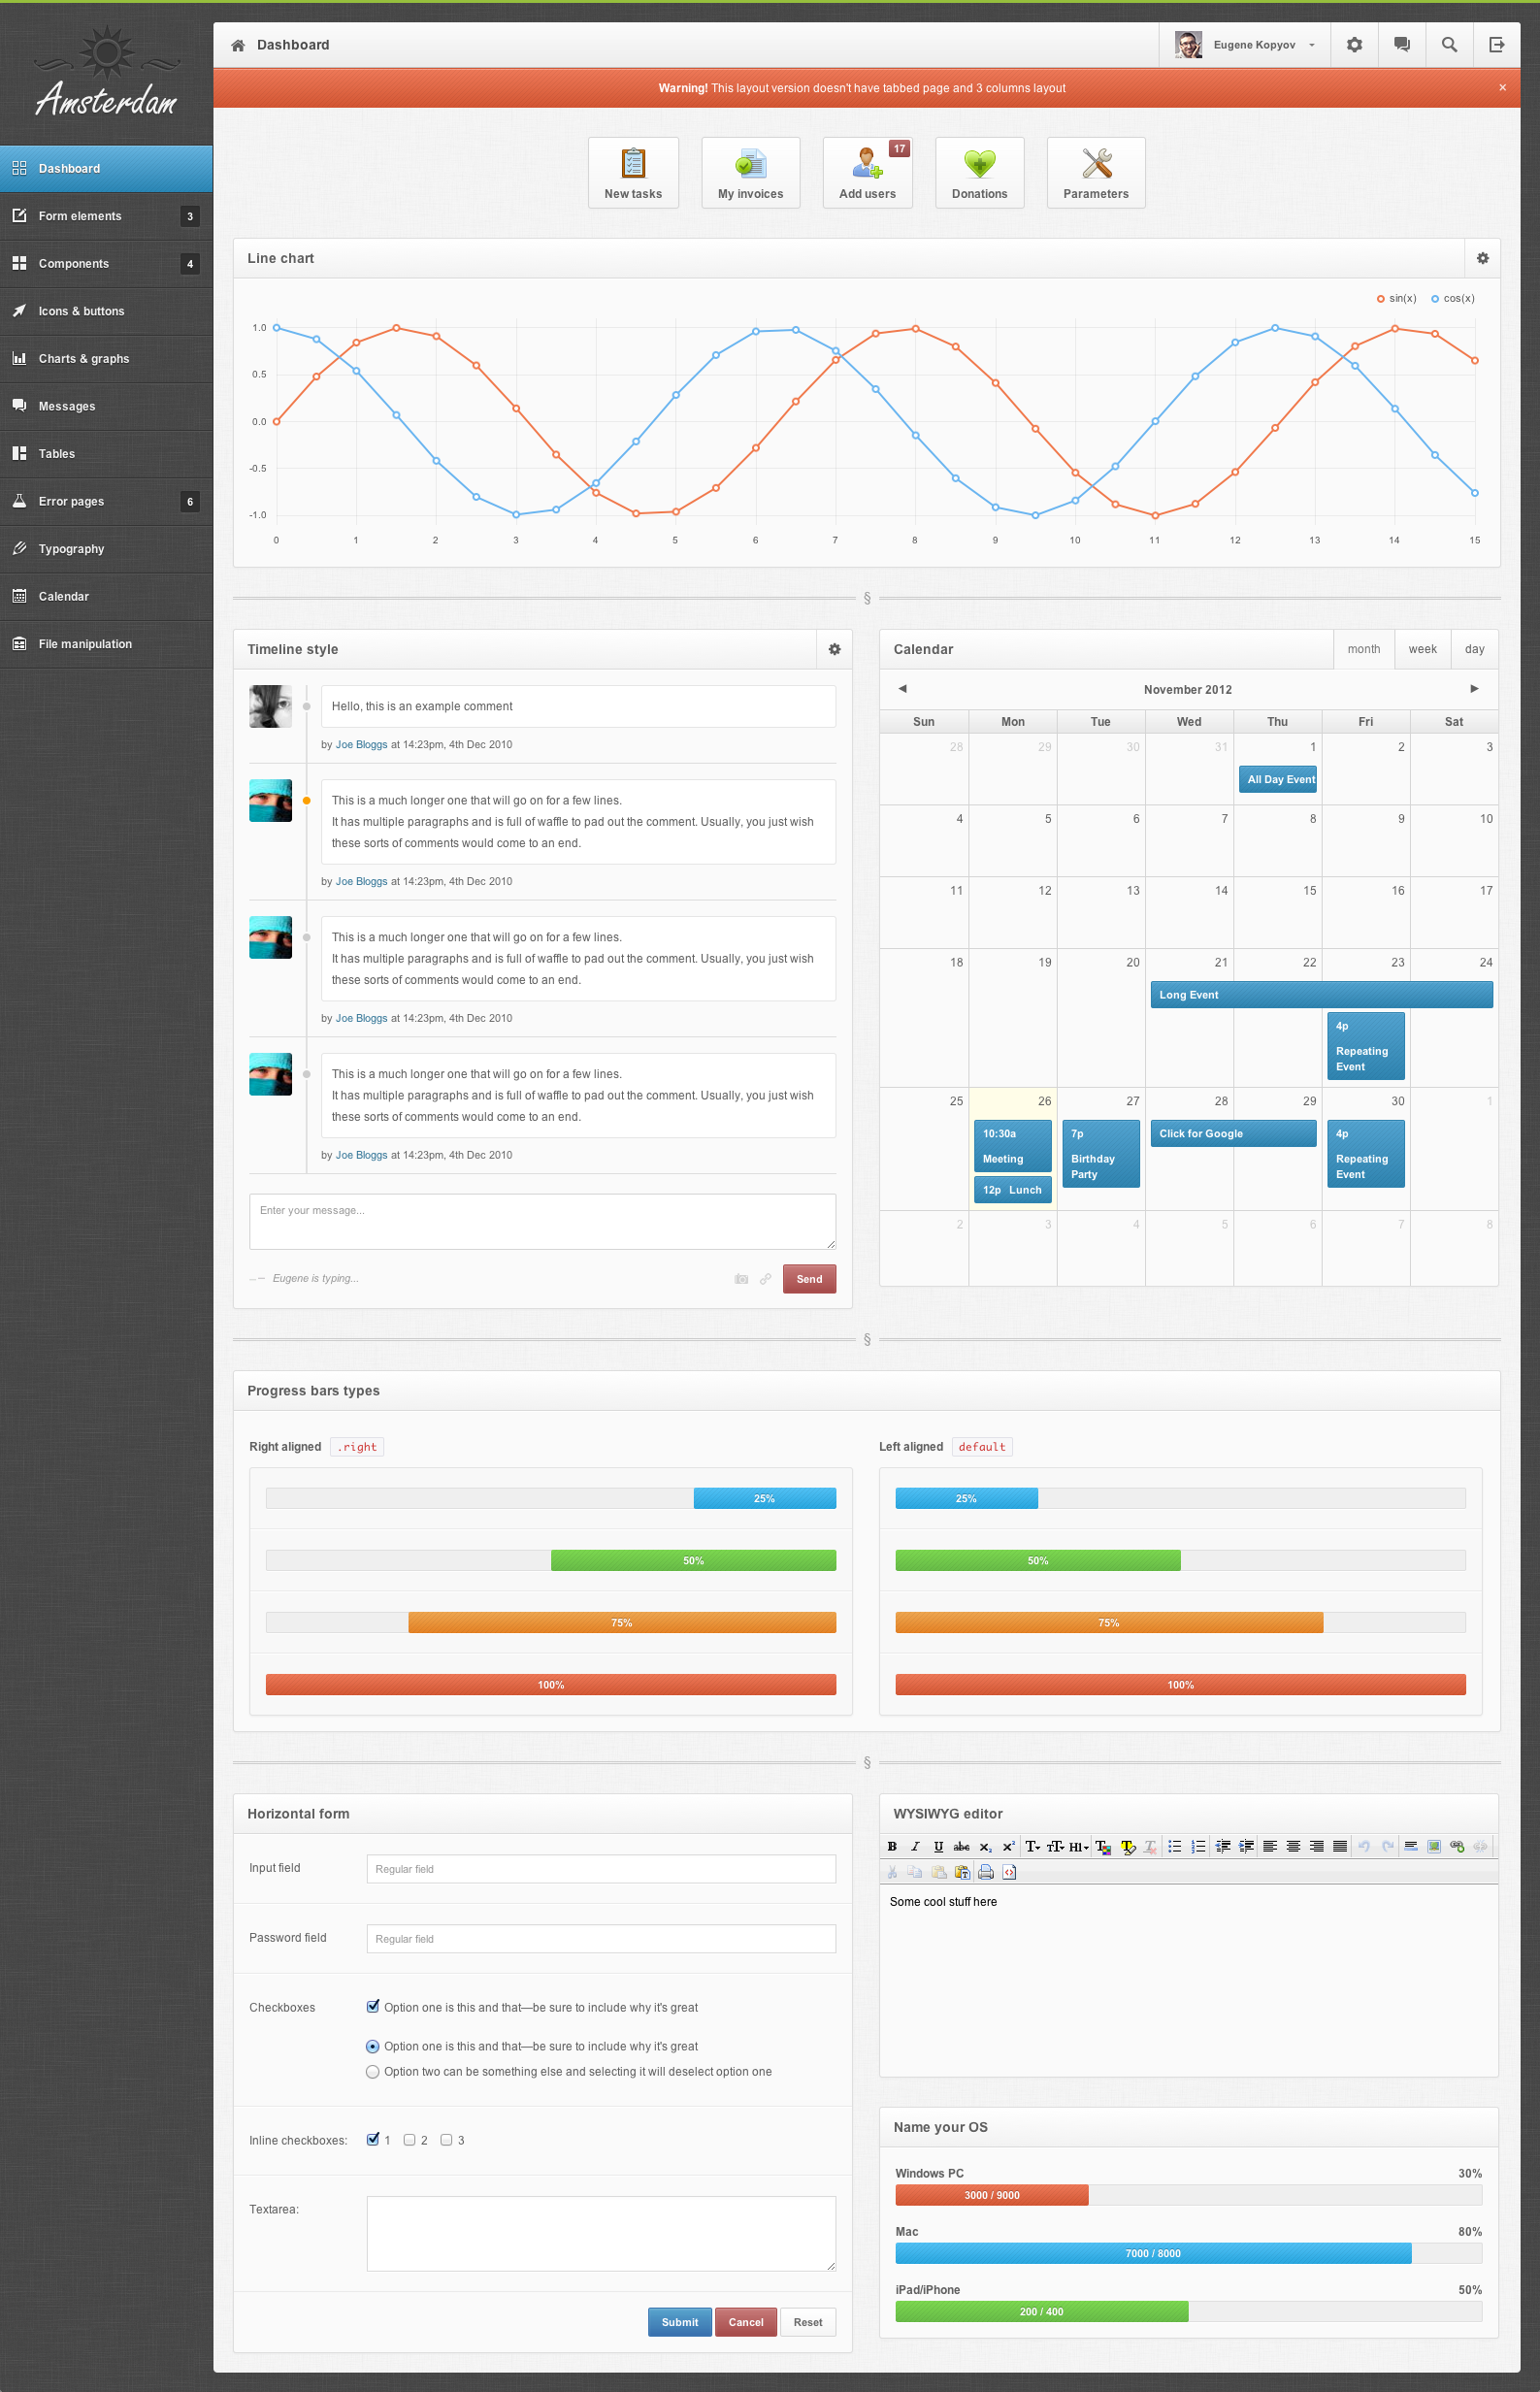1540x2392 pixels.
Task: Switch calendar to month view
Action: point(1364,649)
